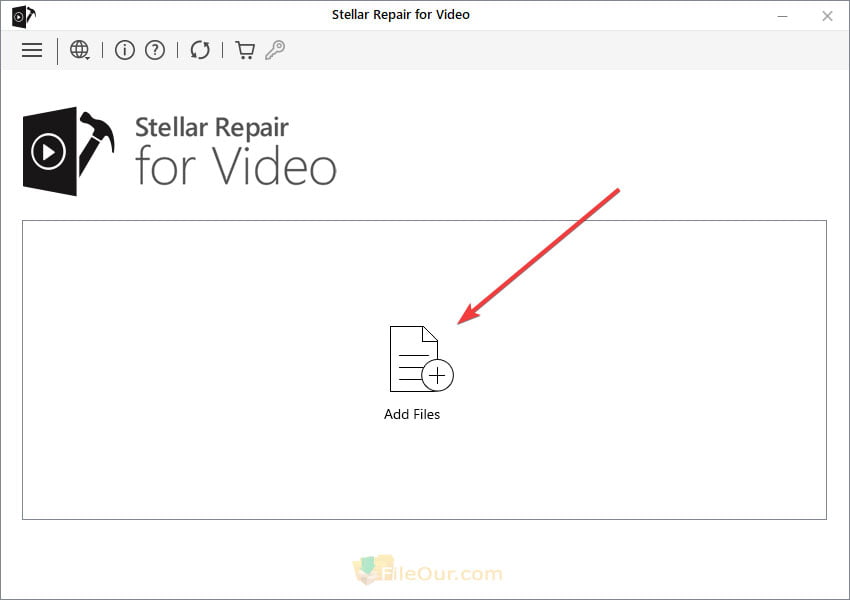Expand the small arrow beside the globe icon

coord(88,57)
